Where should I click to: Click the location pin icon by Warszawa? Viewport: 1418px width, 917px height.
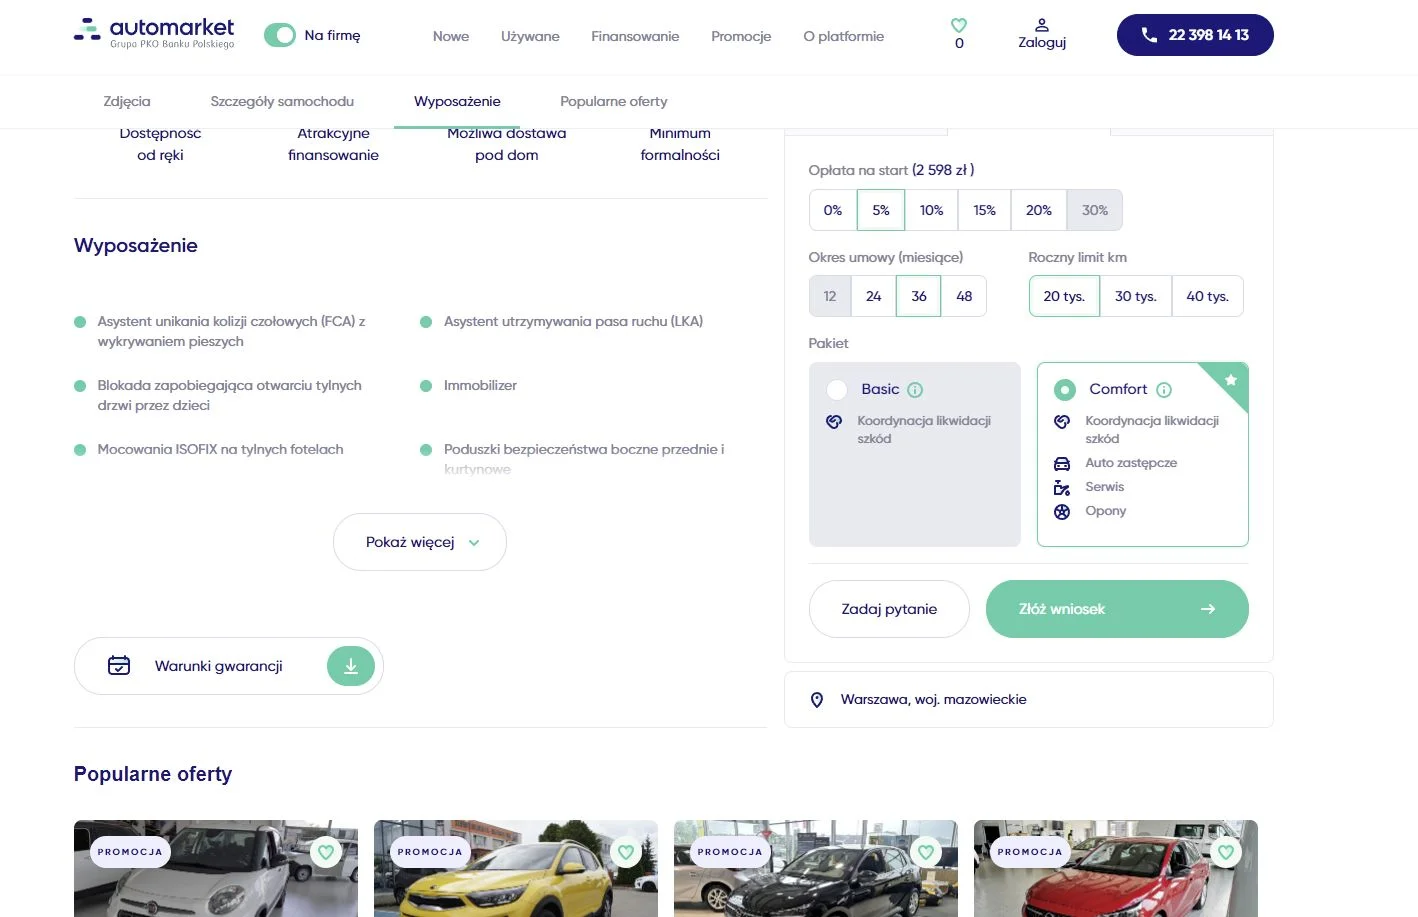pyautogui.click(x=817, y=700)
